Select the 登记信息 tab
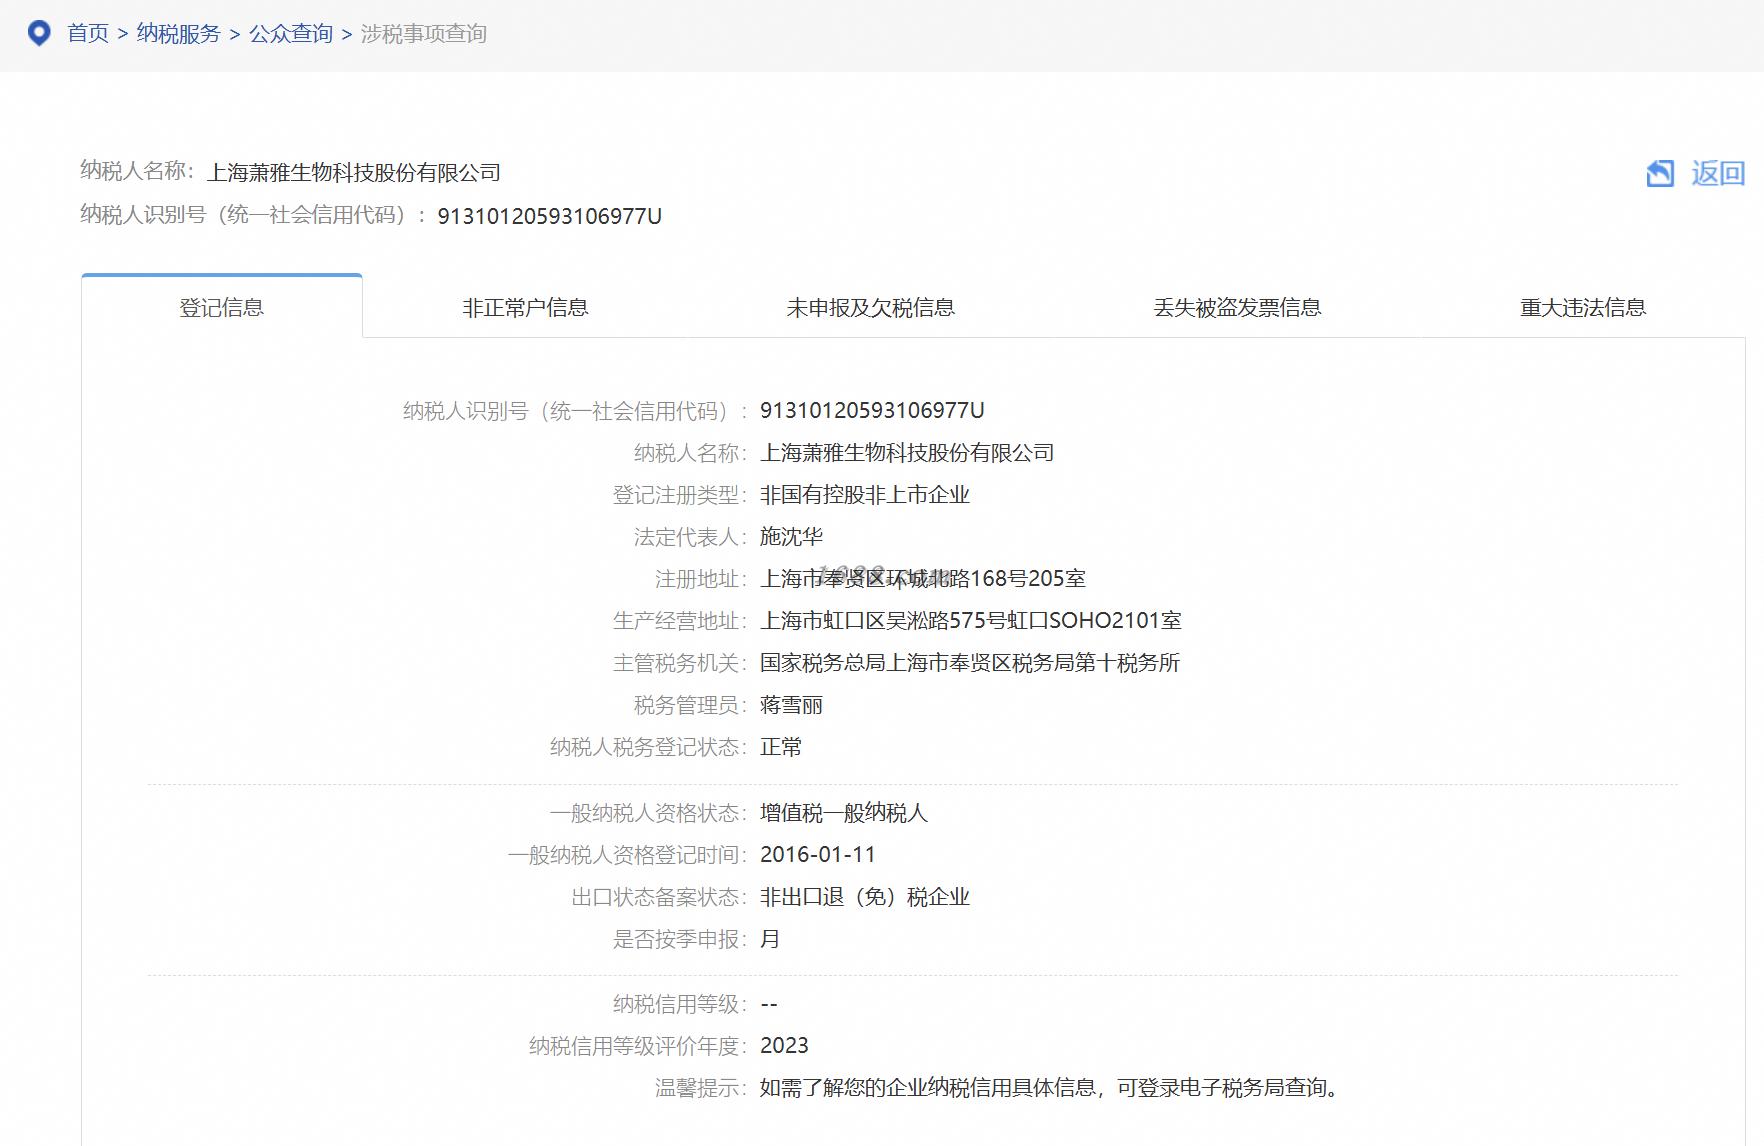 222,307
